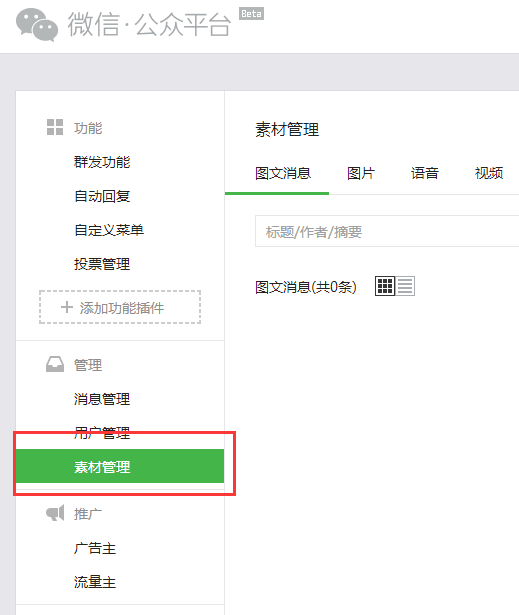
Task: Click 添加功能插件 button
Action: 120,307
